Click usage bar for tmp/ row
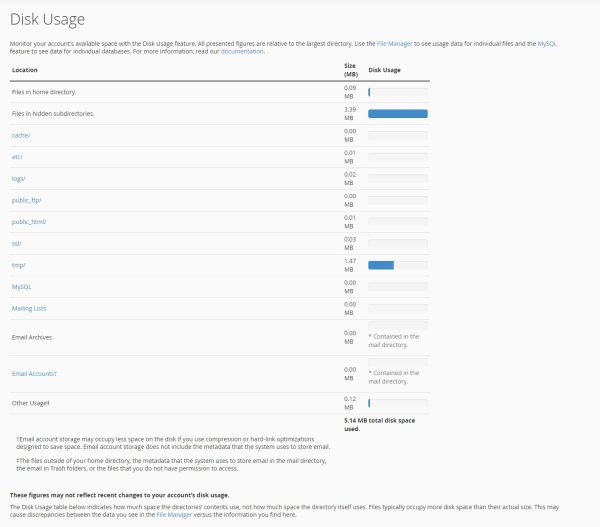The image size is (600, 527). [398, 265]
